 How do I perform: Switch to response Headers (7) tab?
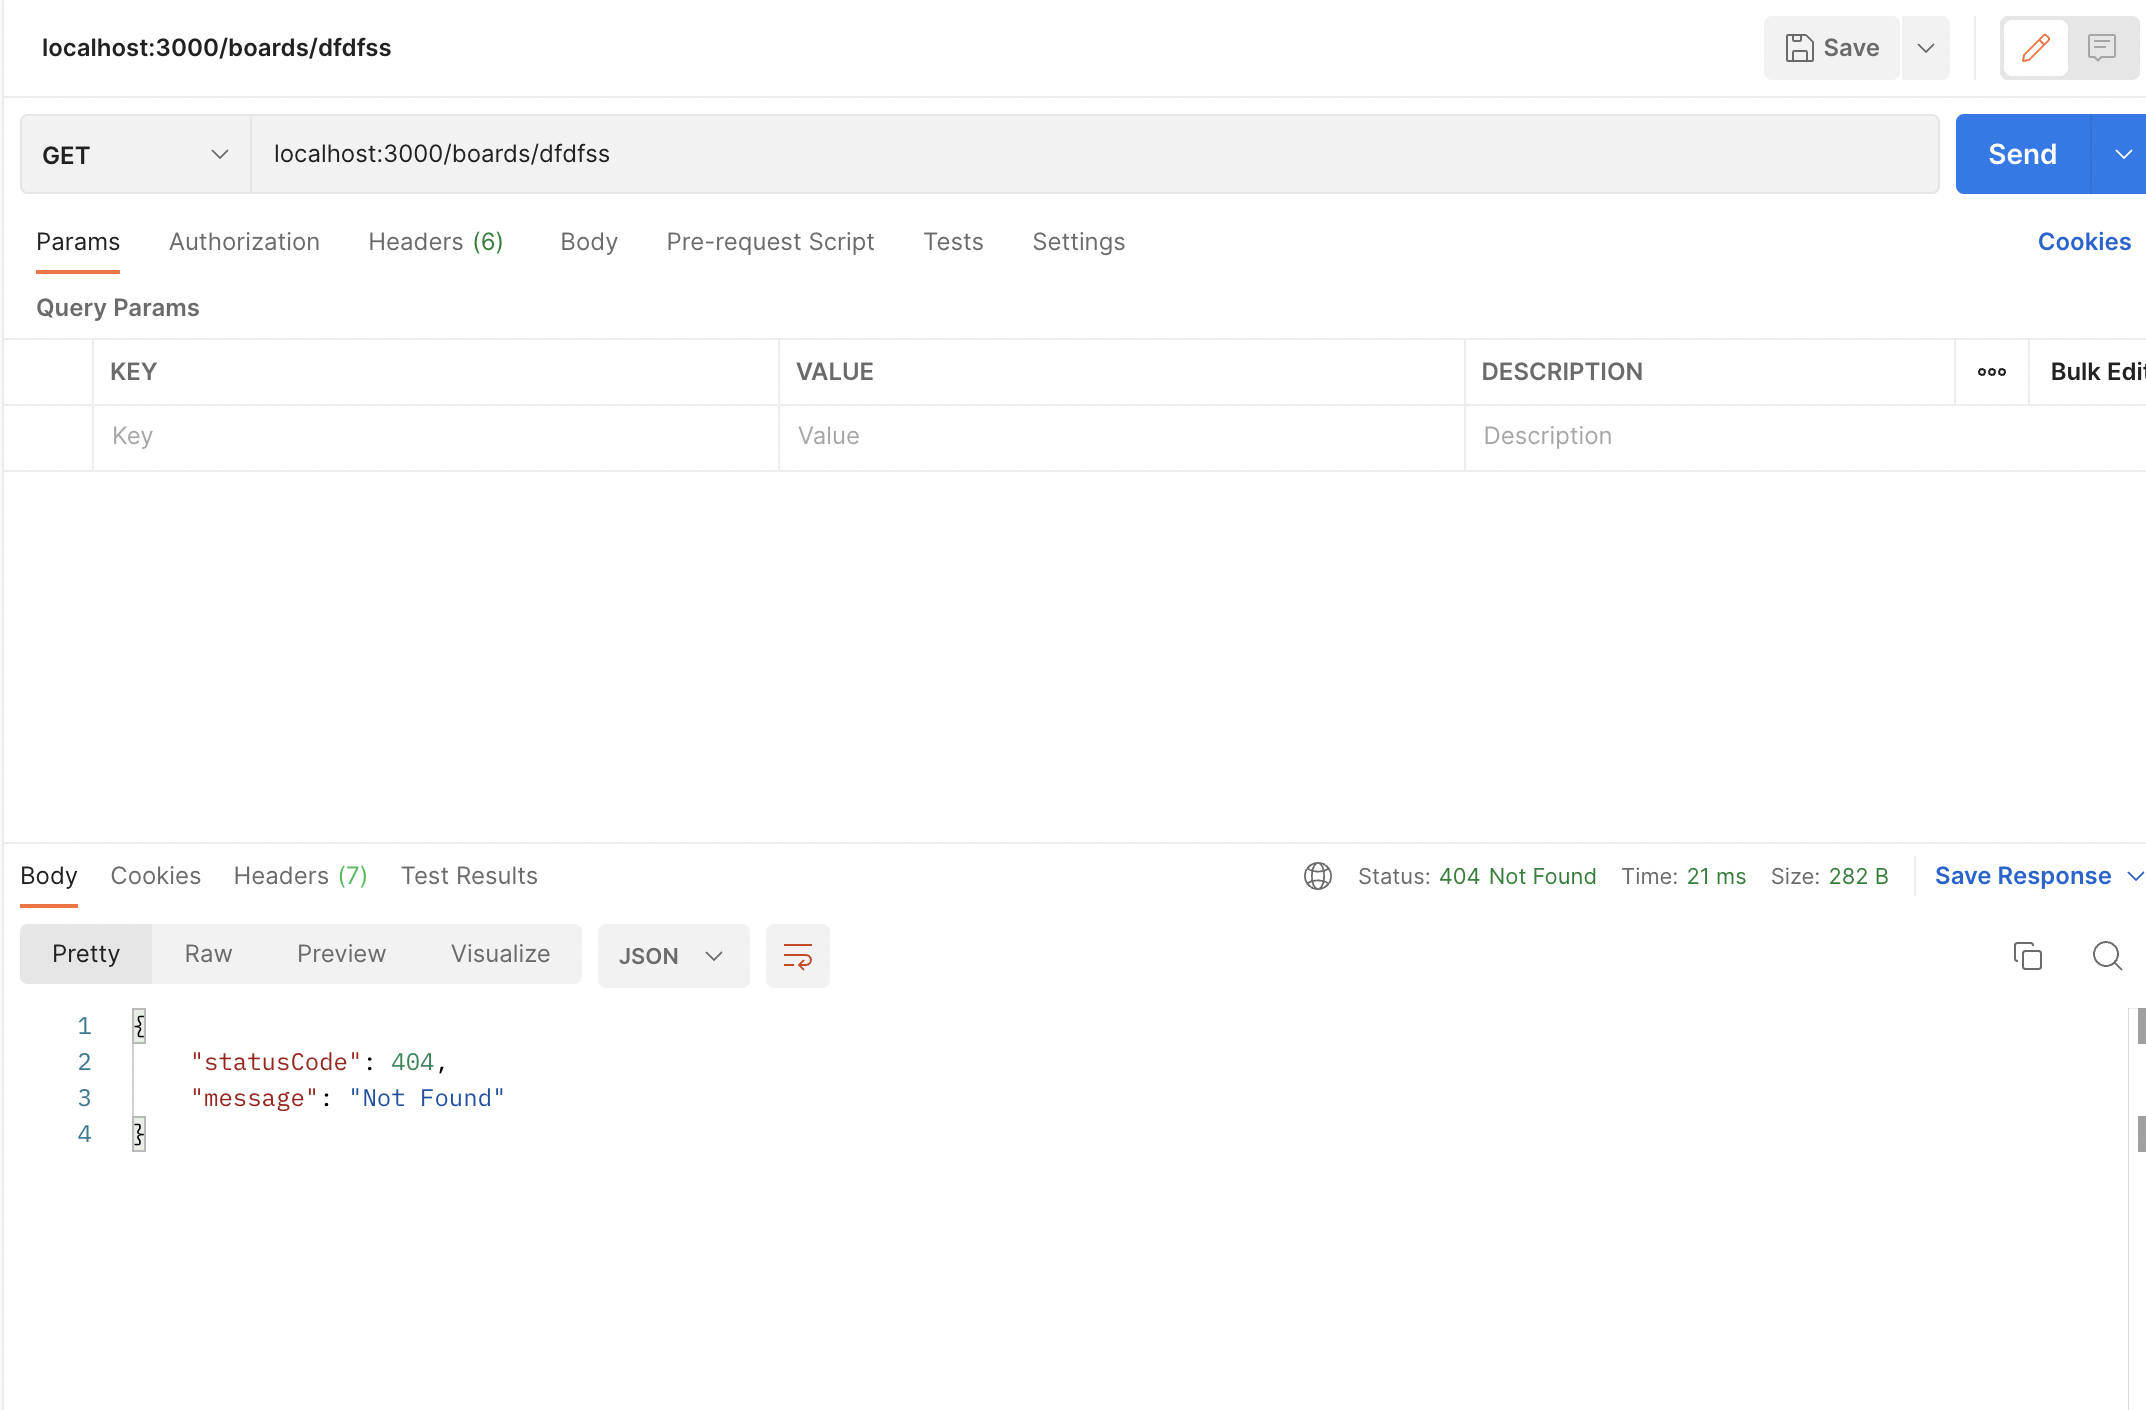300,876
